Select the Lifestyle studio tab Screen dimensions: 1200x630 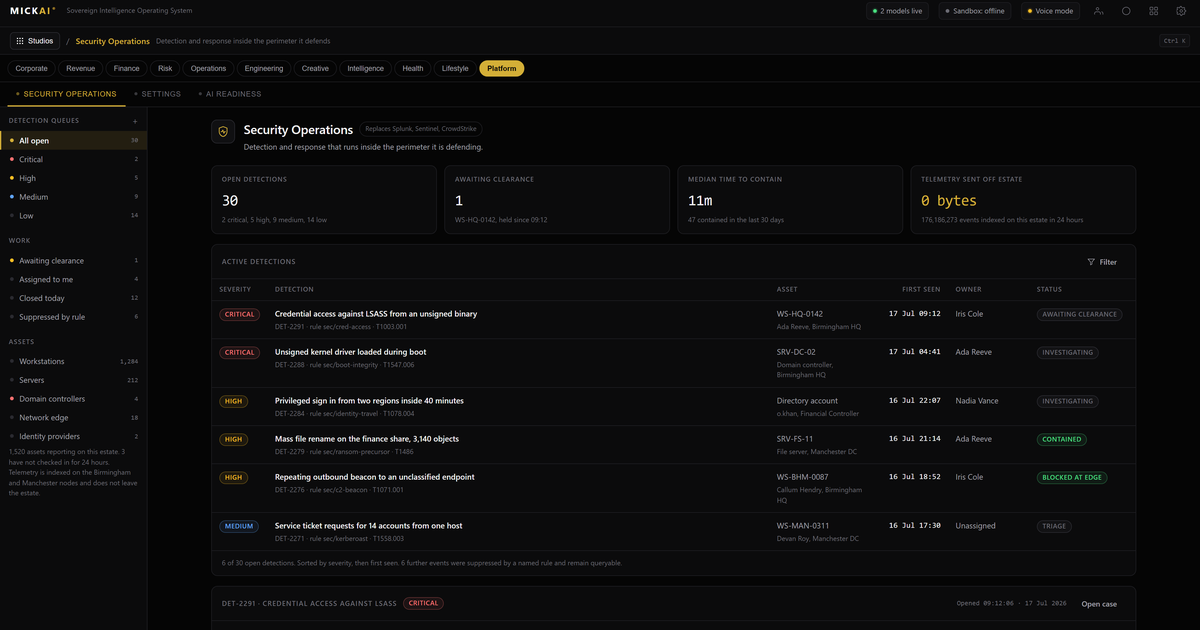[x=455, y=69]
